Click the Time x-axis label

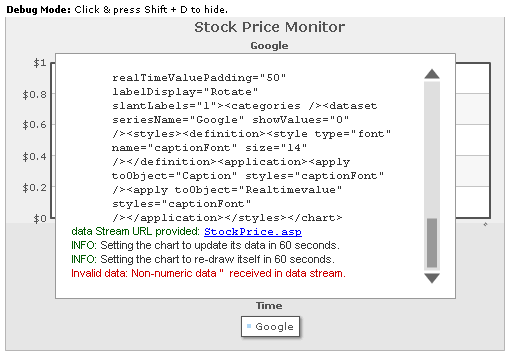pos(269,306)
